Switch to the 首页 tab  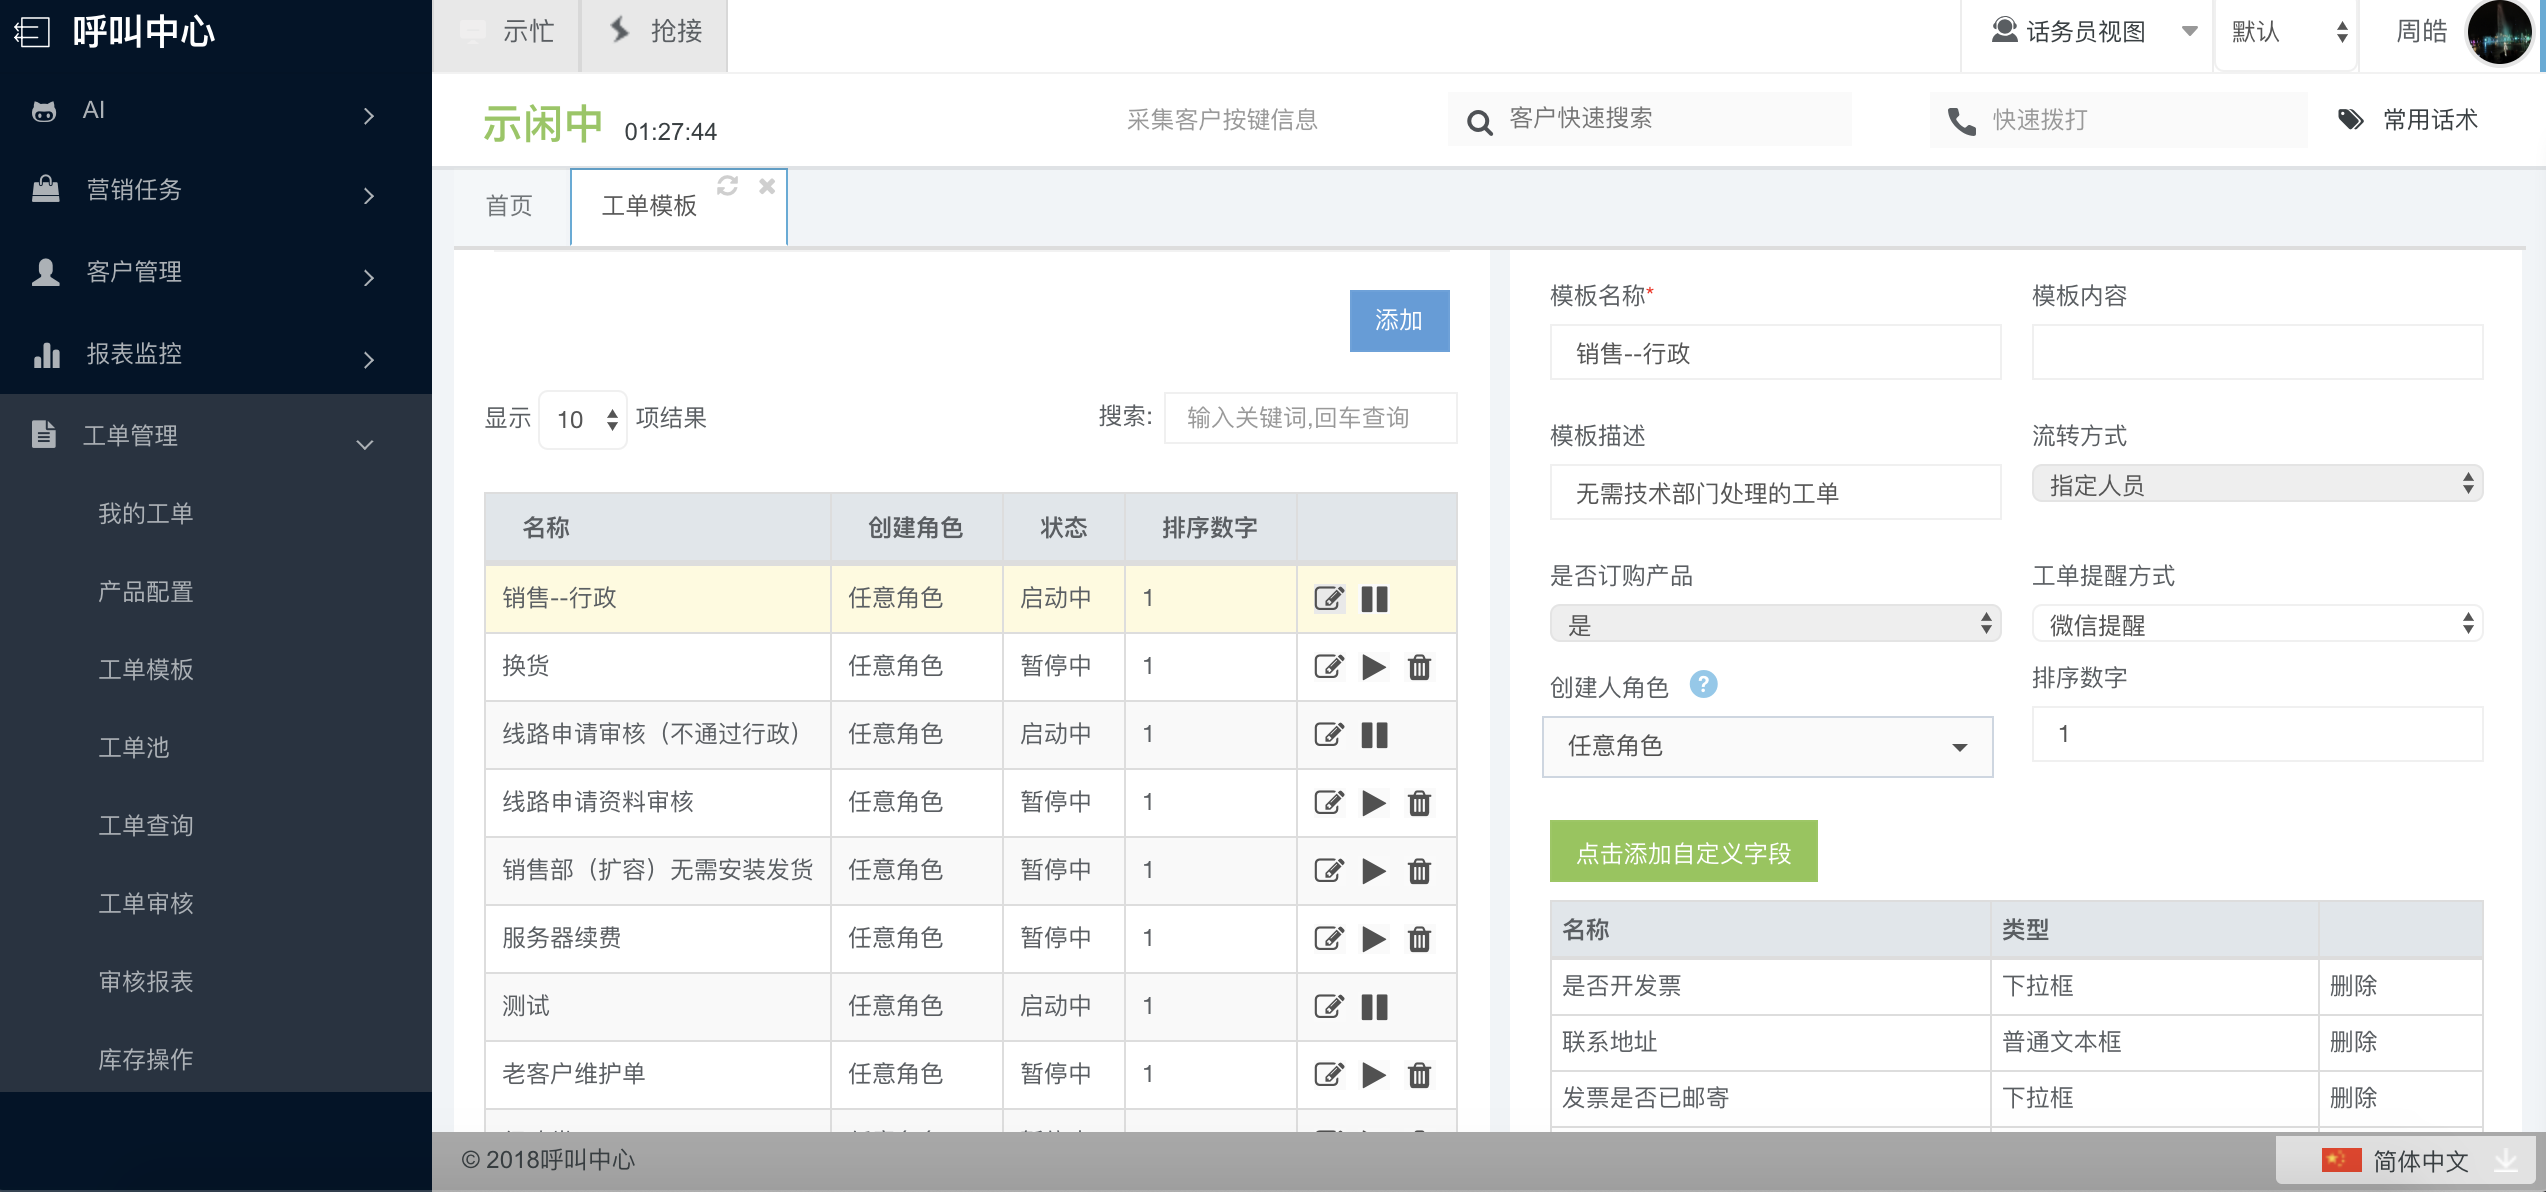pyautogui.click(x=509, y=206)
